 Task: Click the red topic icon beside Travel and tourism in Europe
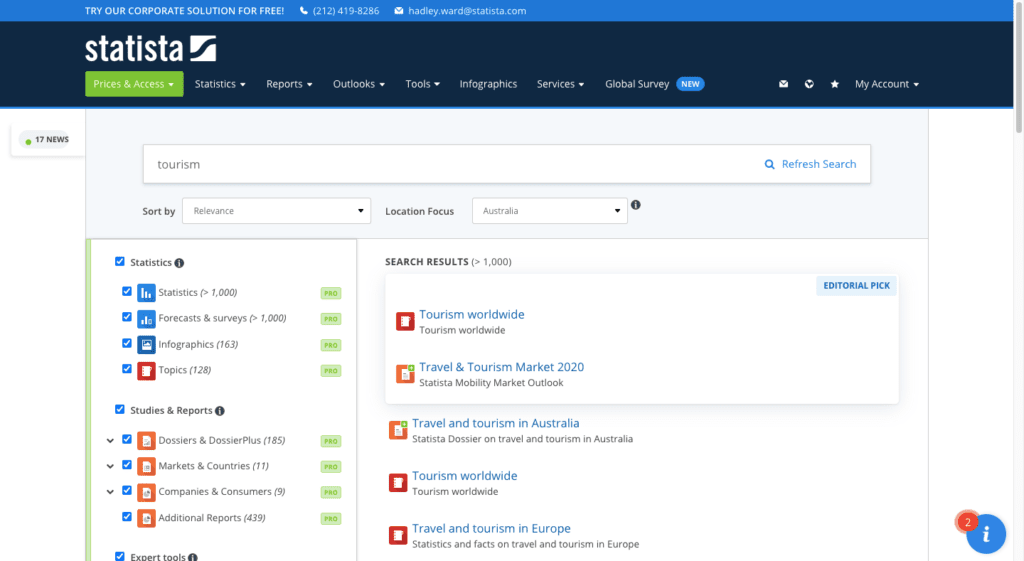pyautogui.click(x=398, y=535)
